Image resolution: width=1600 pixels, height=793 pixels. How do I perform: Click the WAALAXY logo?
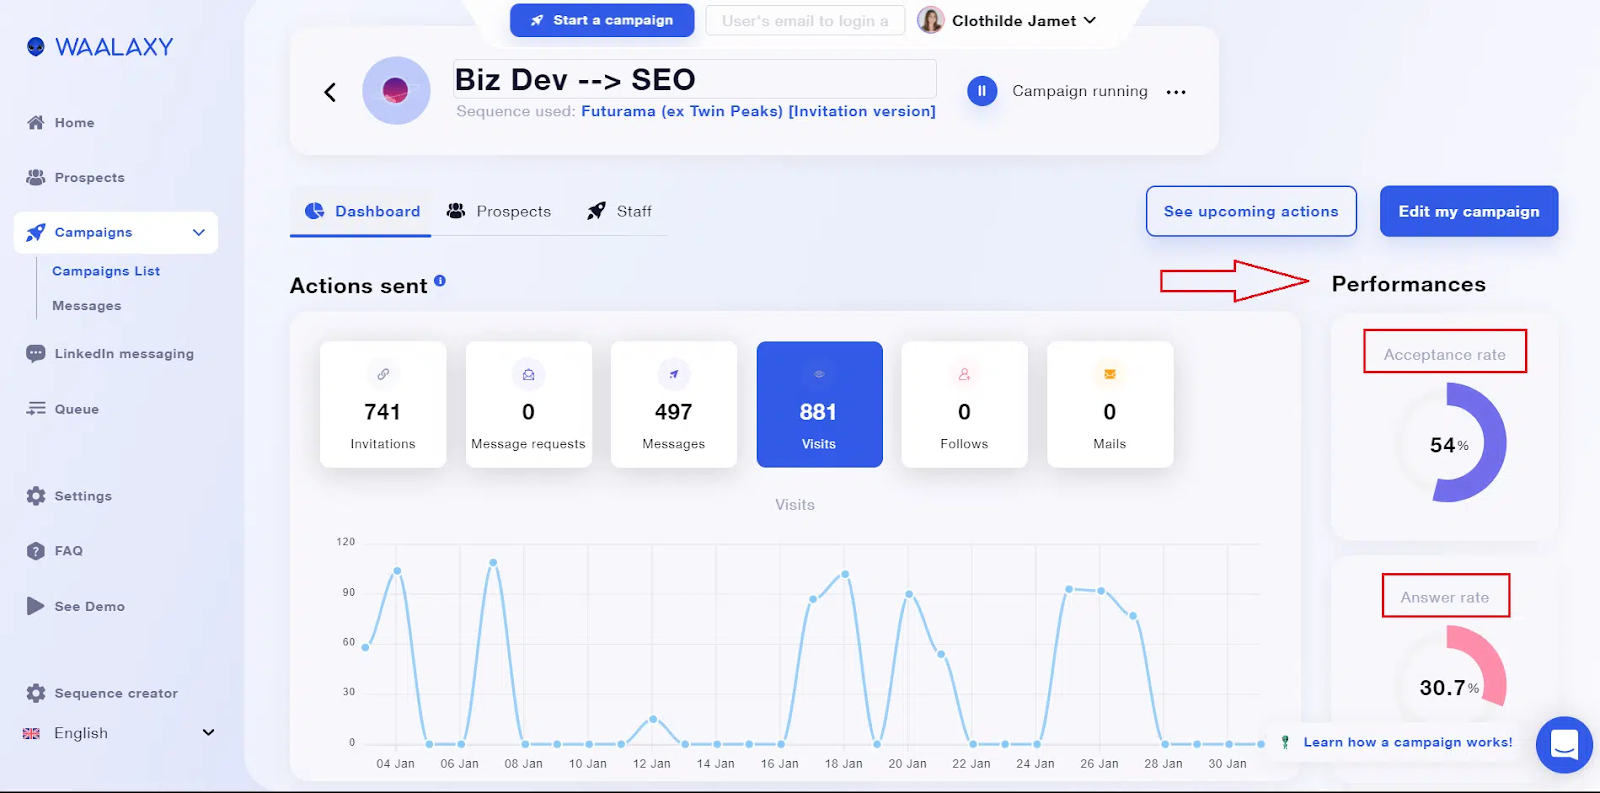(x=100, y=47)
